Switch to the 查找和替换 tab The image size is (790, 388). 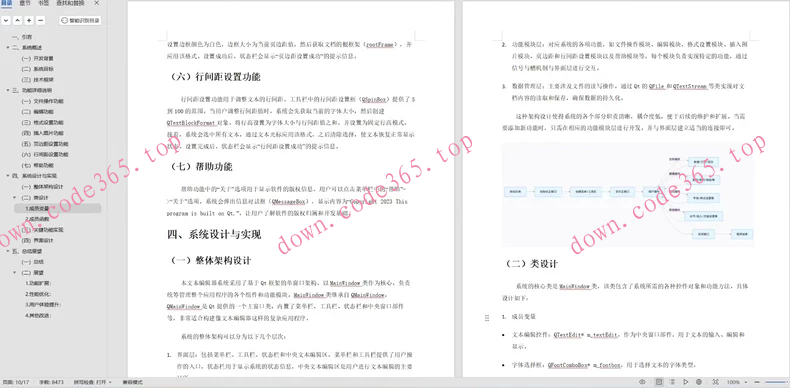tap(71, 3)
